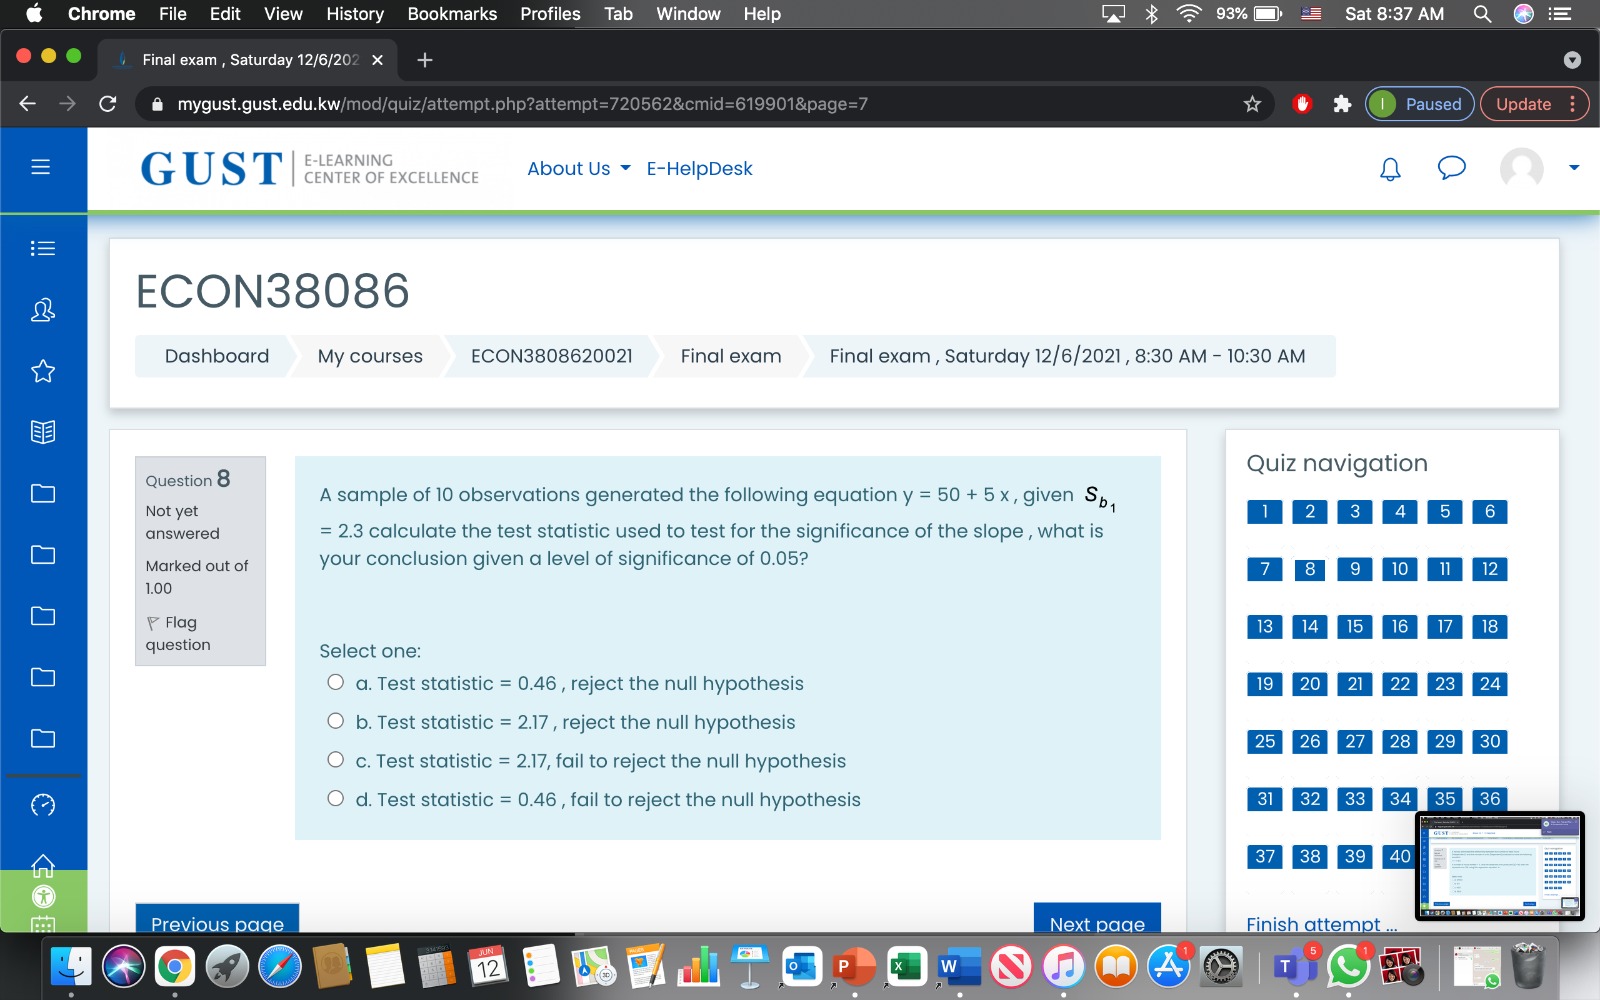The height and width of the screenshot is (1000, 1600).
Task: Open the messages chat bubble icon
Action: click(x=1452, y=169)
